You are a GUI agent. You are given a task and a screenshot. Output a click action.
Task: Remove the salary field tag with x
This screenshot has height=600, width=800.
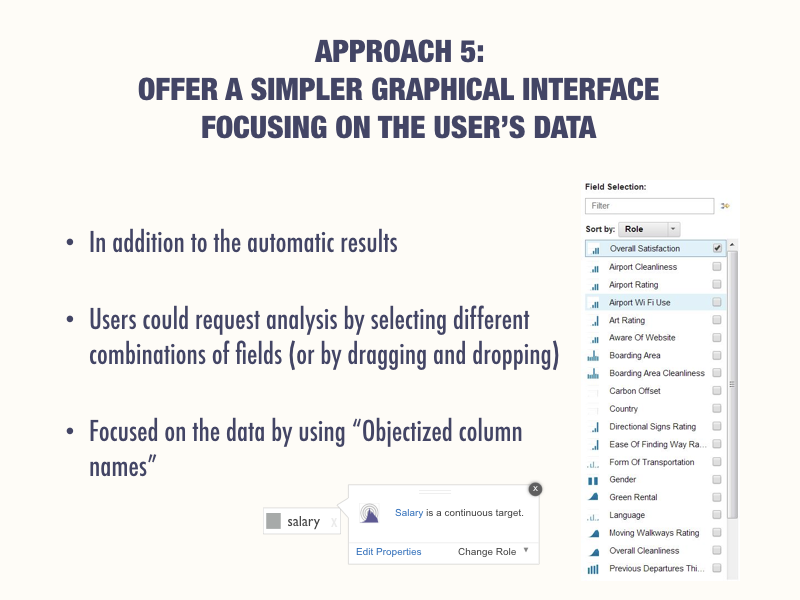click(334, 522)
